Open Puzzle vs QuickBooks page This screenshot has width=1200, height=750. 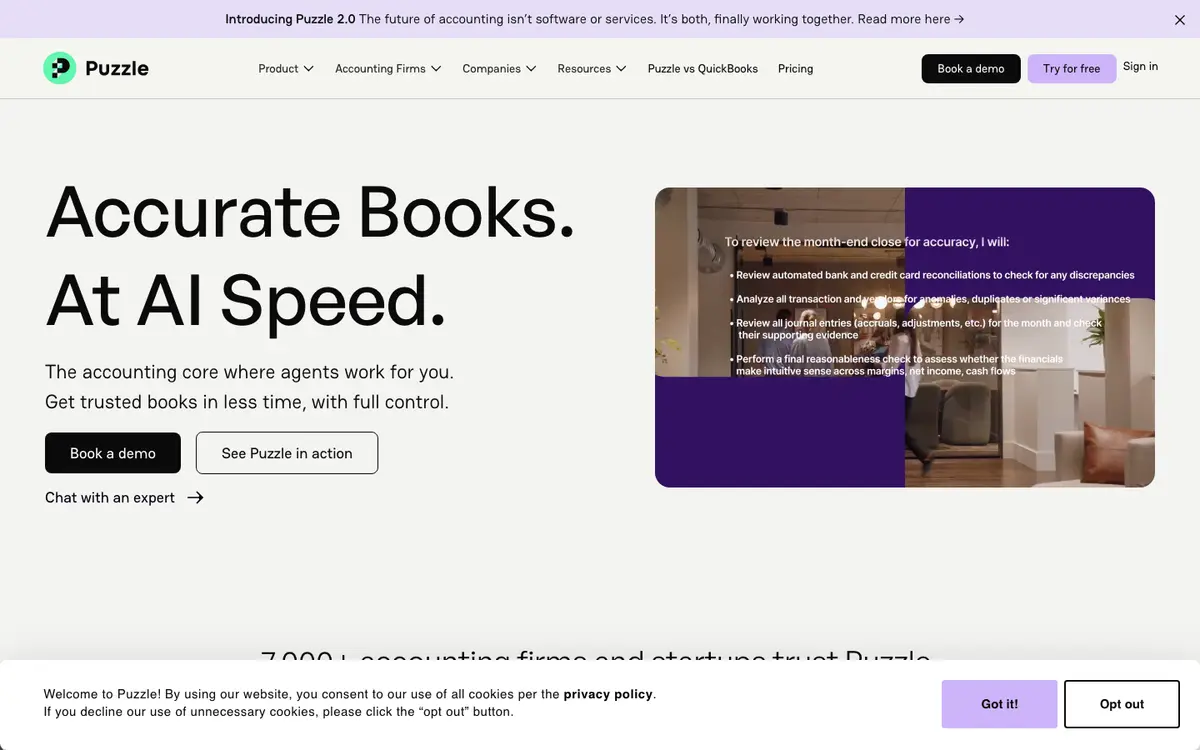click(x=703, y=69)
